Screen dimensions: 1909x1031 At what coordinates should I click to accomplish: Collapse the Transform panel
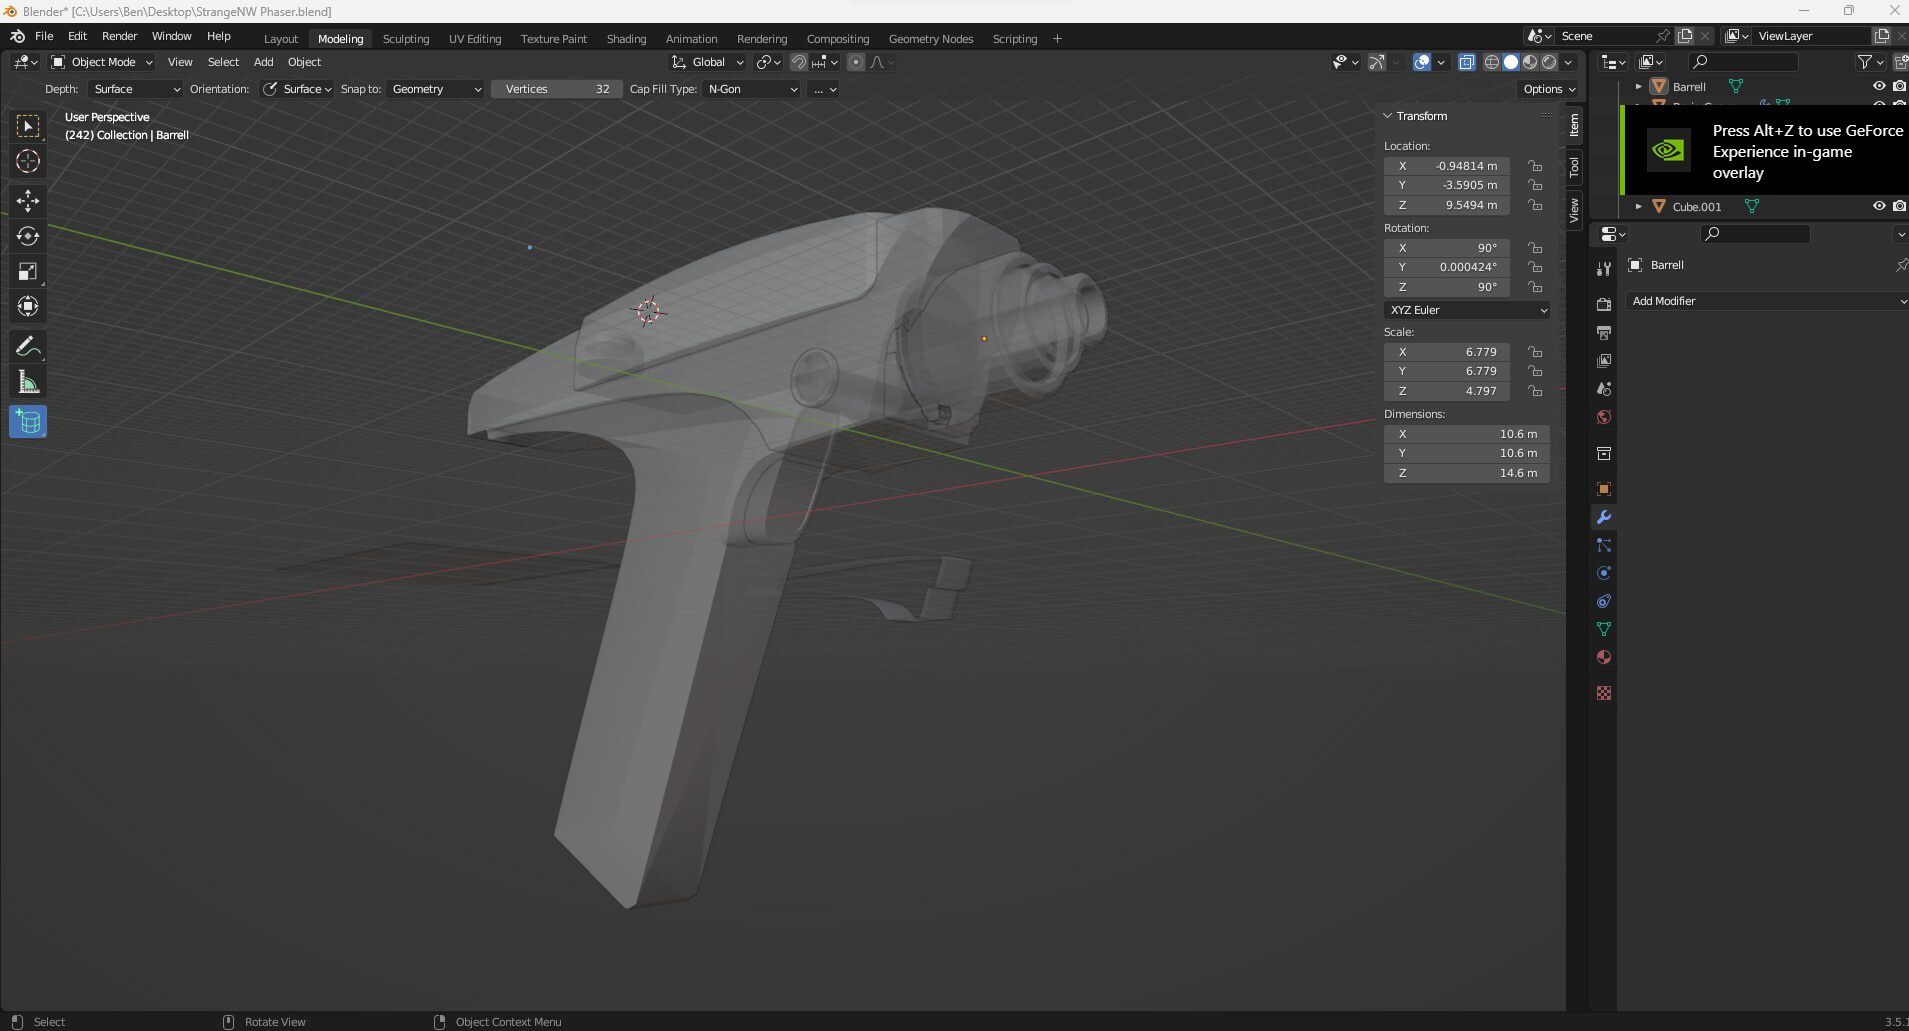click(x=1388, y=116)
